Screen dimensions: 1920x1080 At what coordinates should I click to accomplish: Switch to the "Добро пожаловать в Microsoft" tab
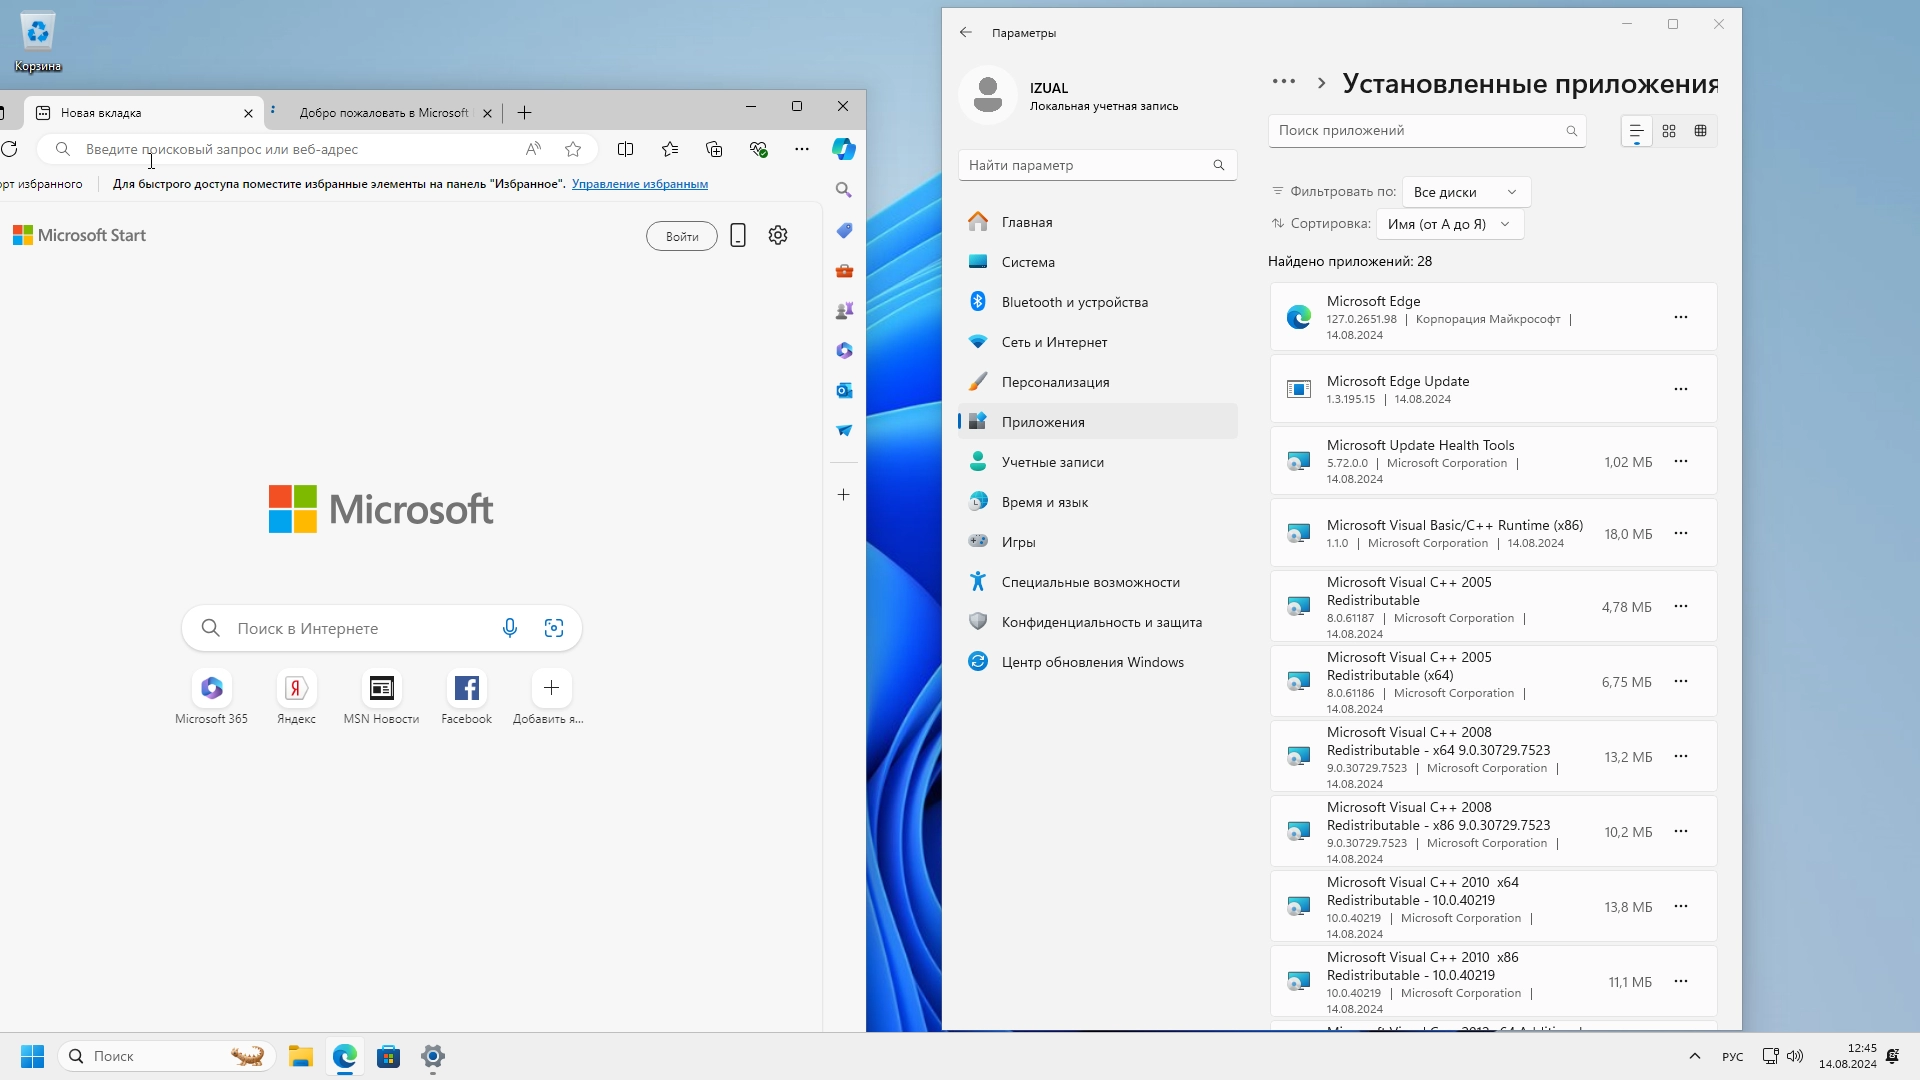click(383, 113)
